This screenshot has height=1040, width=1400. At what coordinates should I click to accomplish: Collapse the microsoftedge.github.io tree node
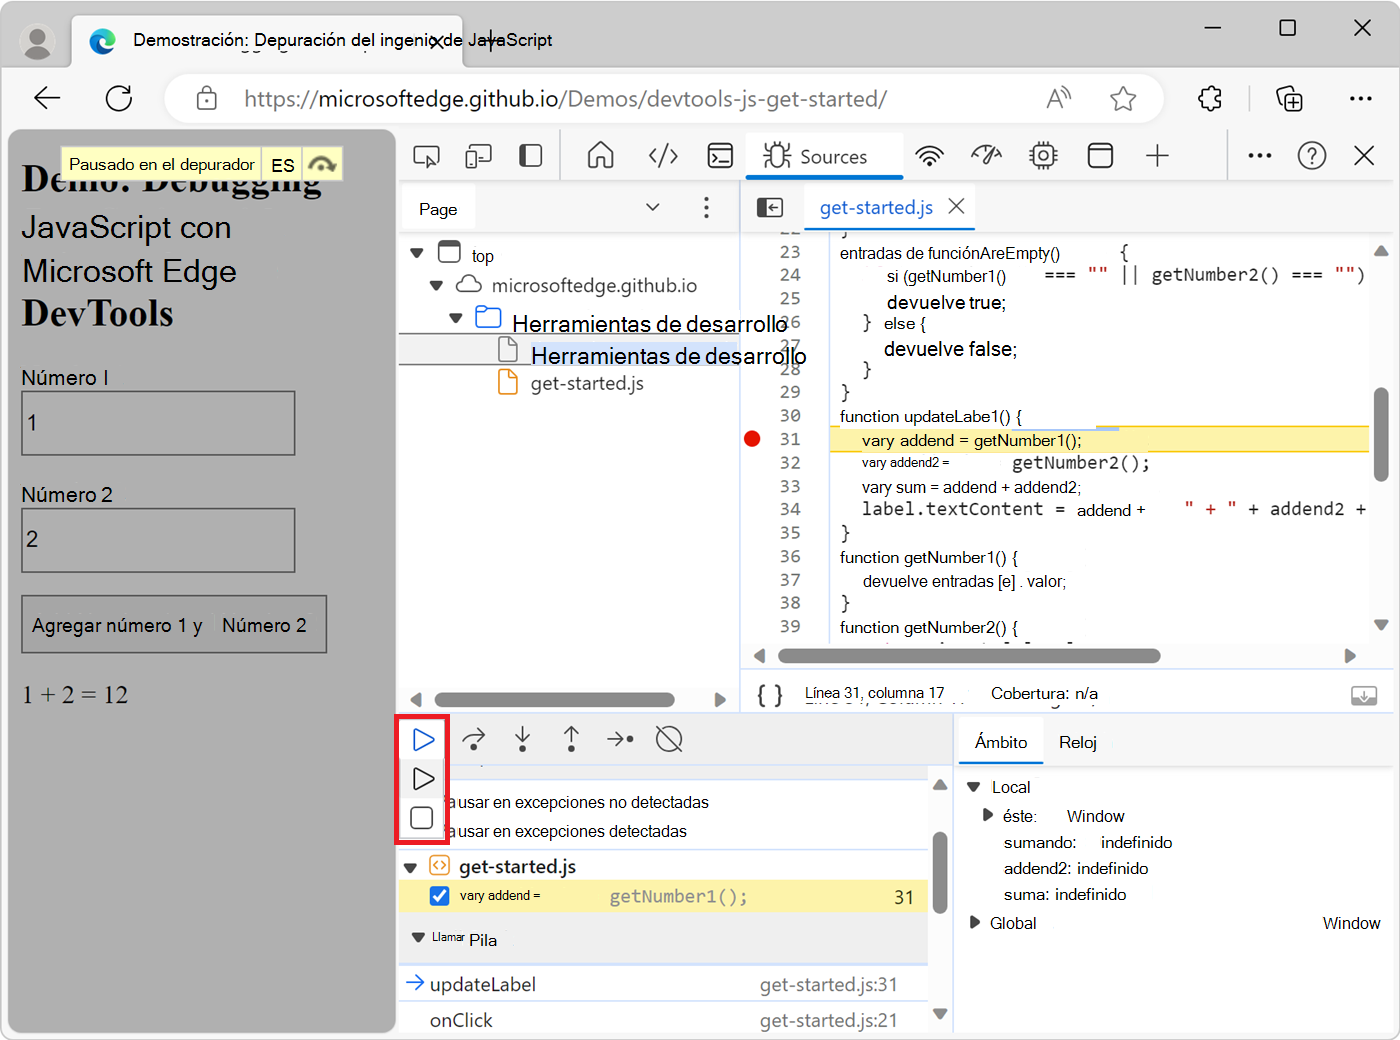tap(436, 285)
